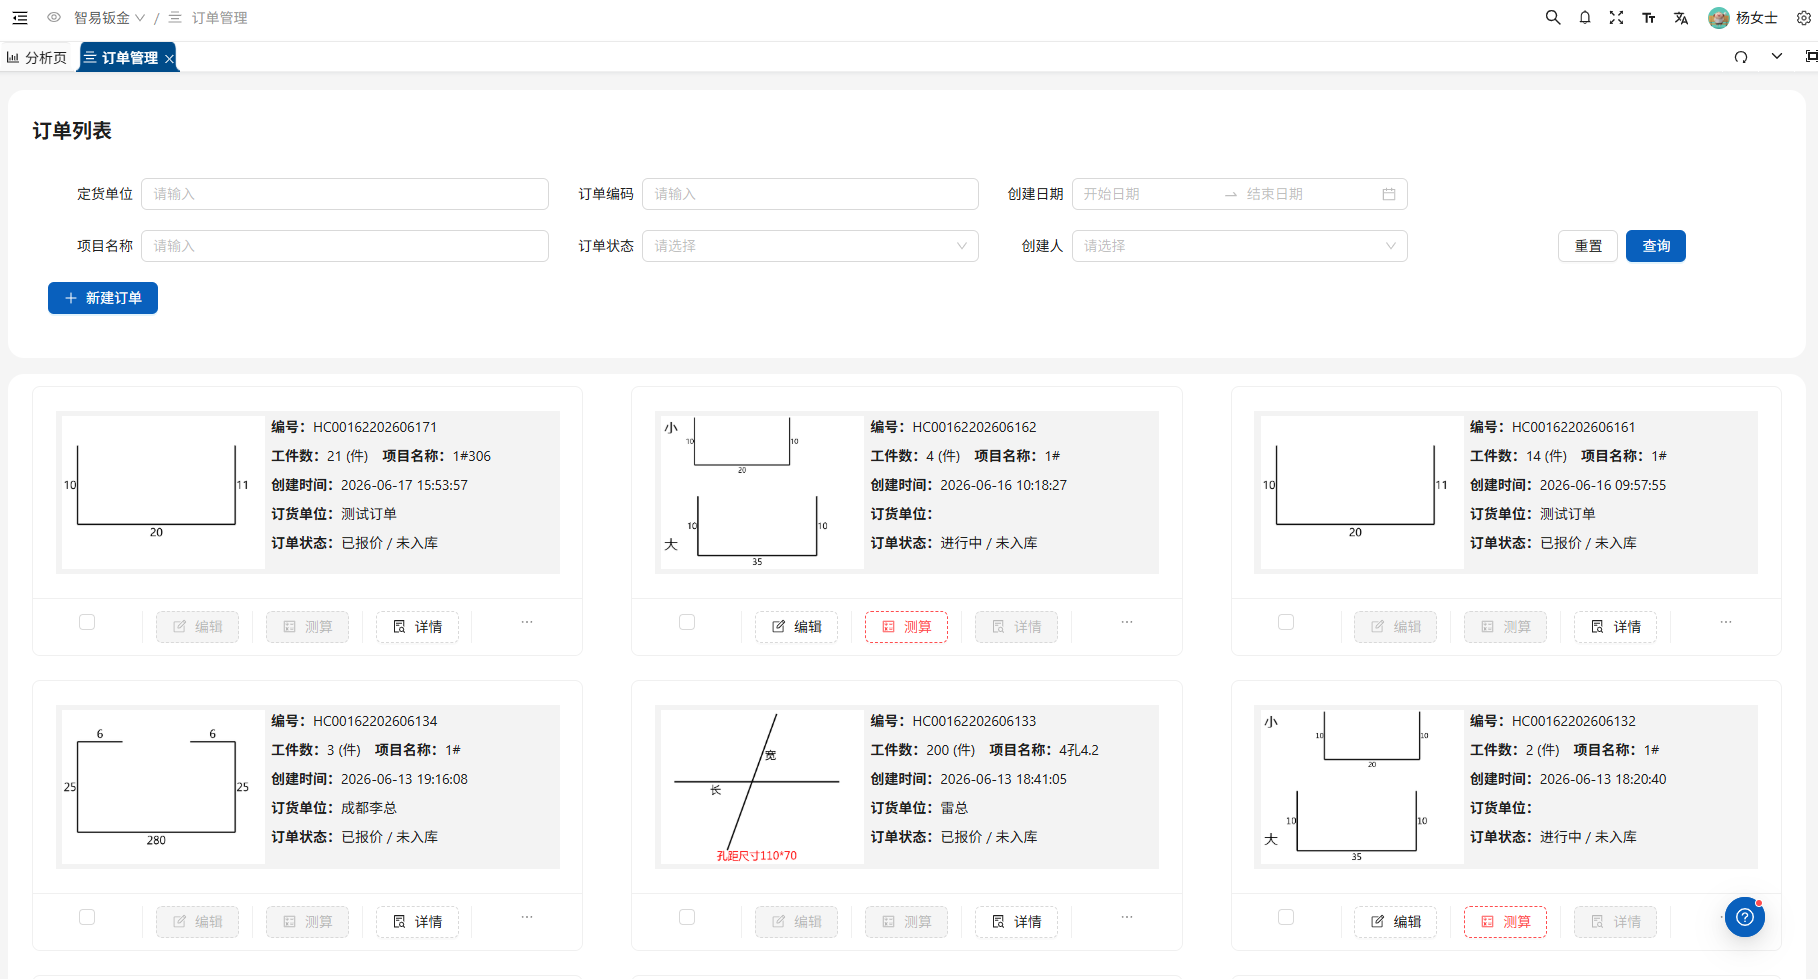The height and width of the screenshot is (979, 1818).
Task: Open the calendar icon in 创建日期
Action: click(x=1389, y=194)
